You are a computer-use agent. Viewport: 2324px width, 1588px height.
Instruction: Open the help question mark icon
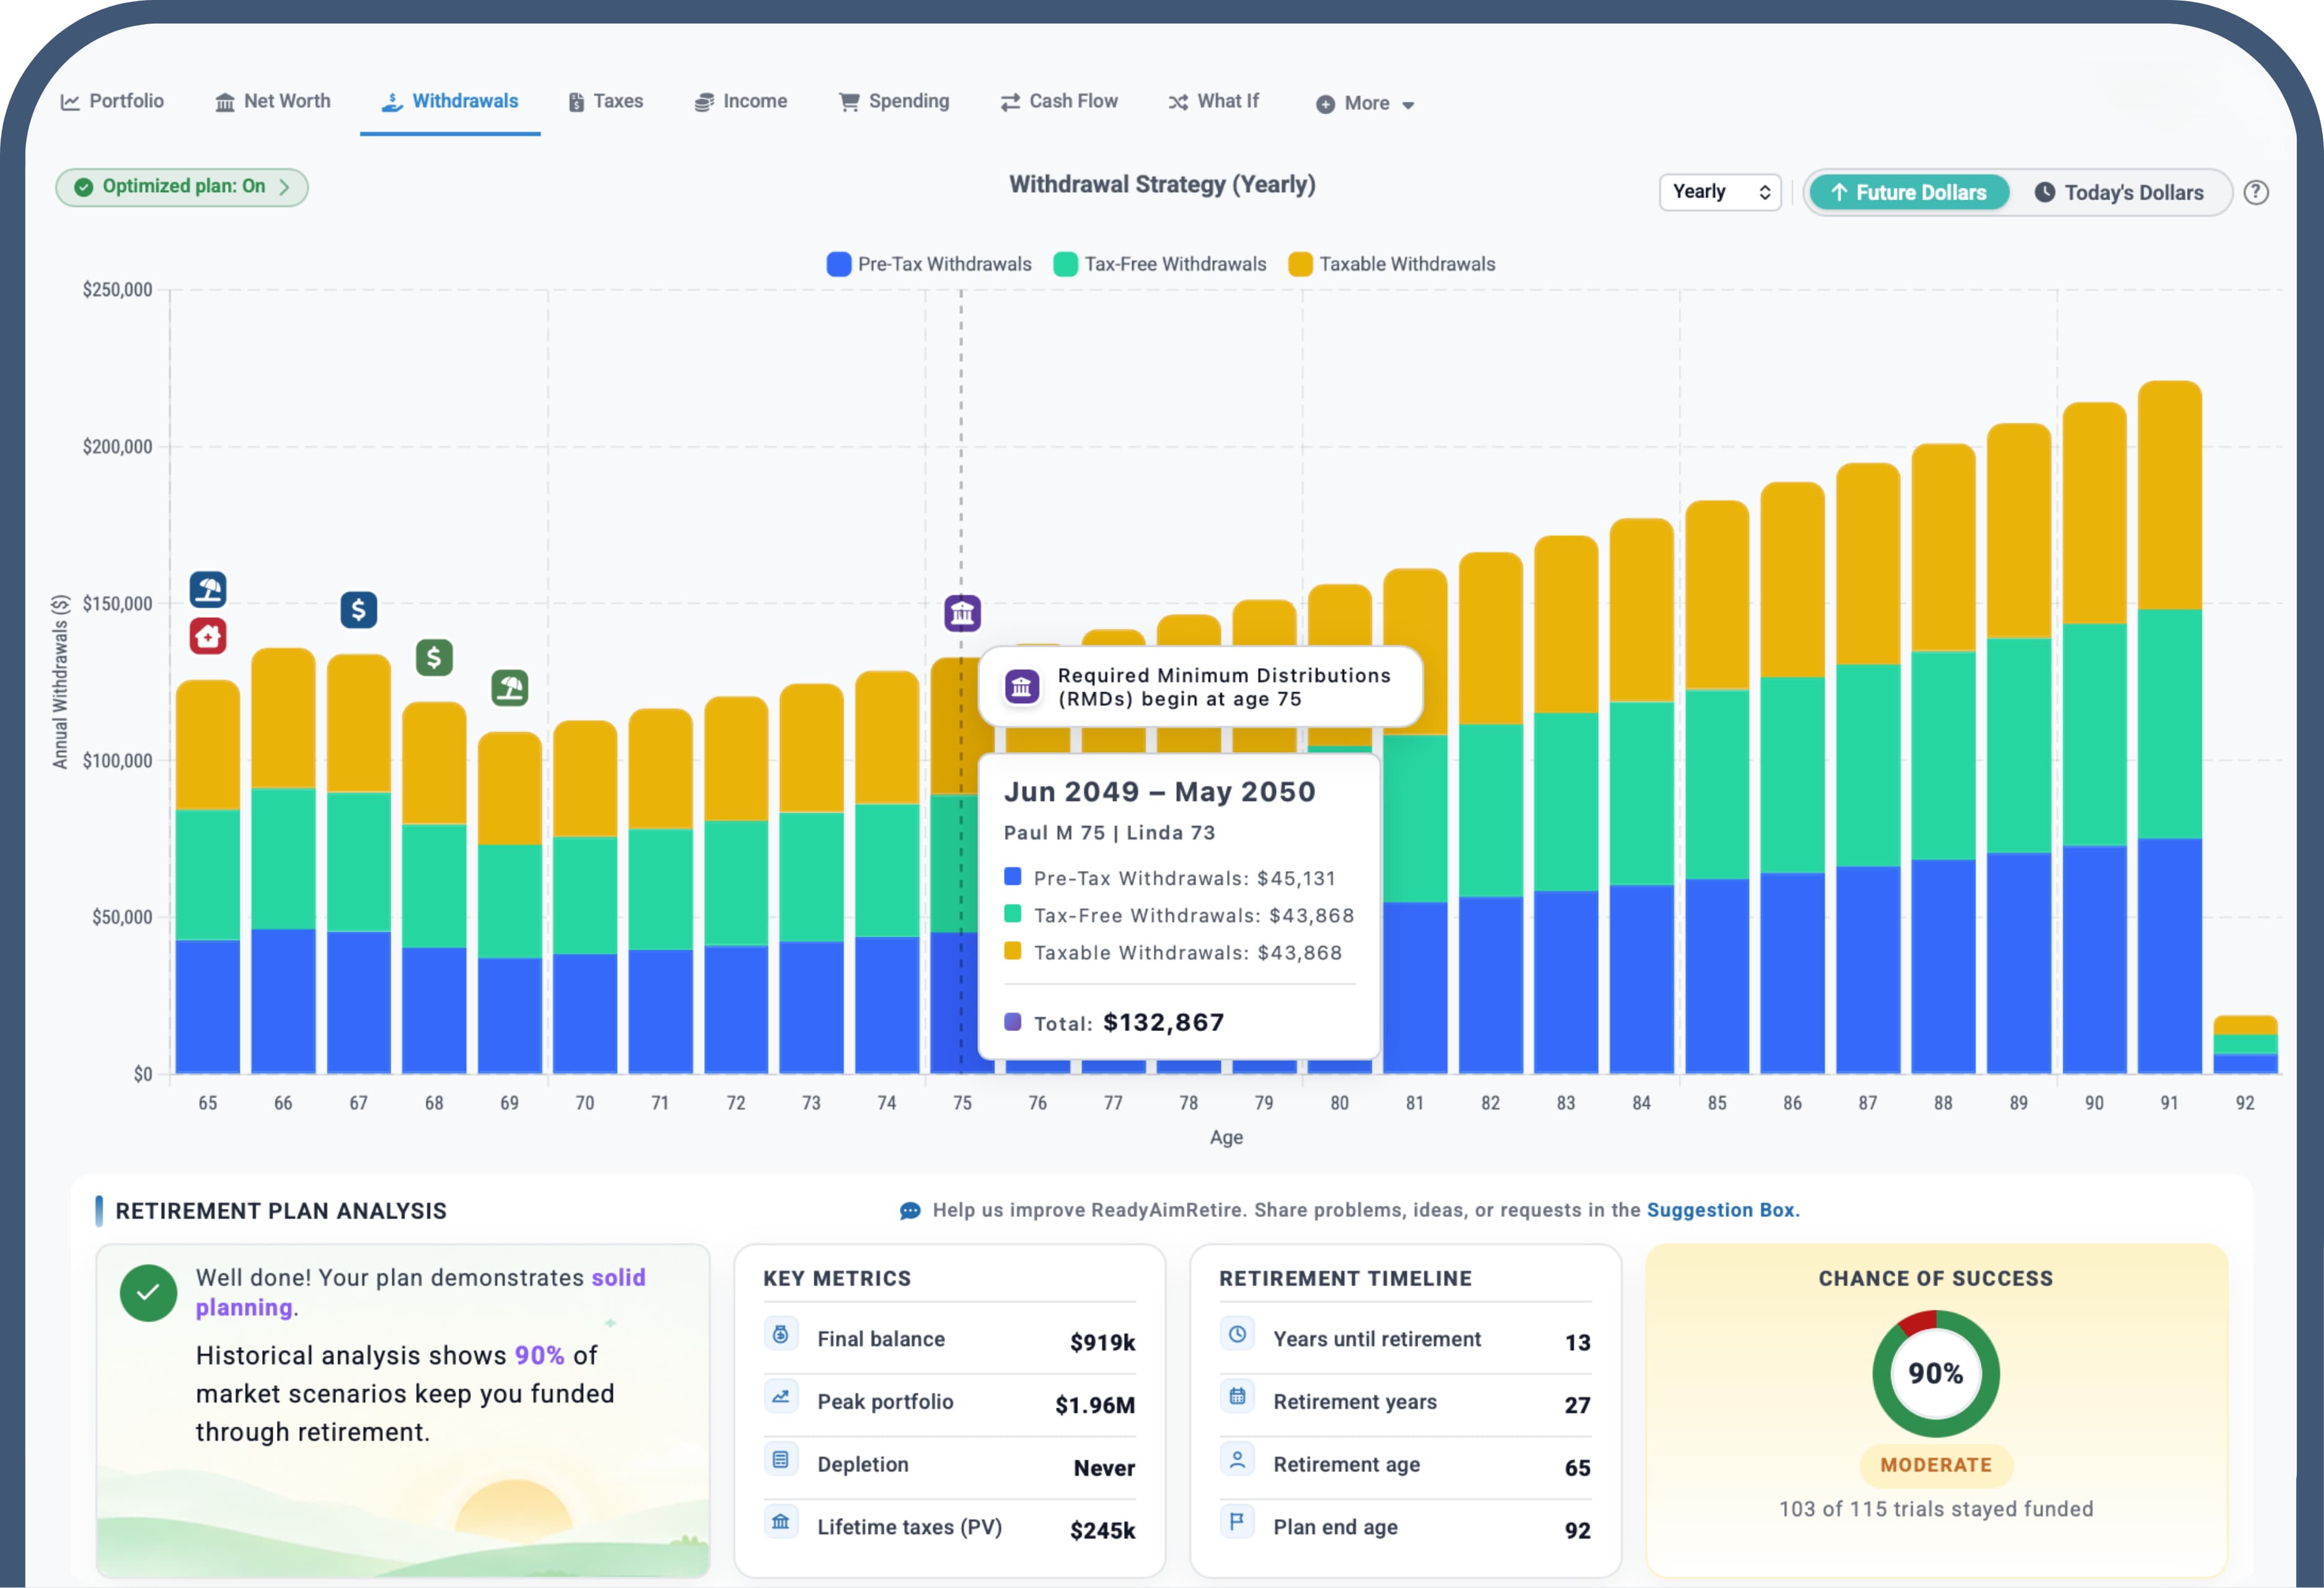tap(2256, 192)
